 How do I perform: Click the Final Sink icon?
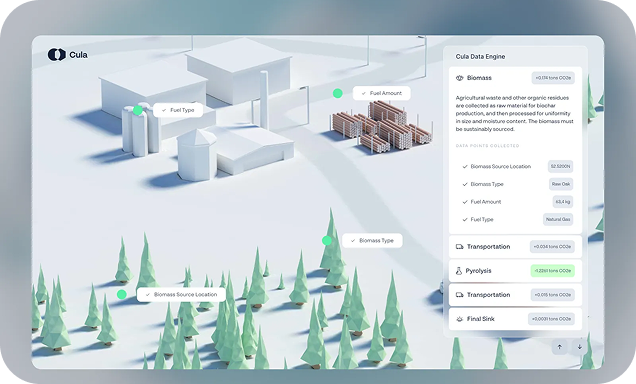pyautogui.click(x=460, y=319)
